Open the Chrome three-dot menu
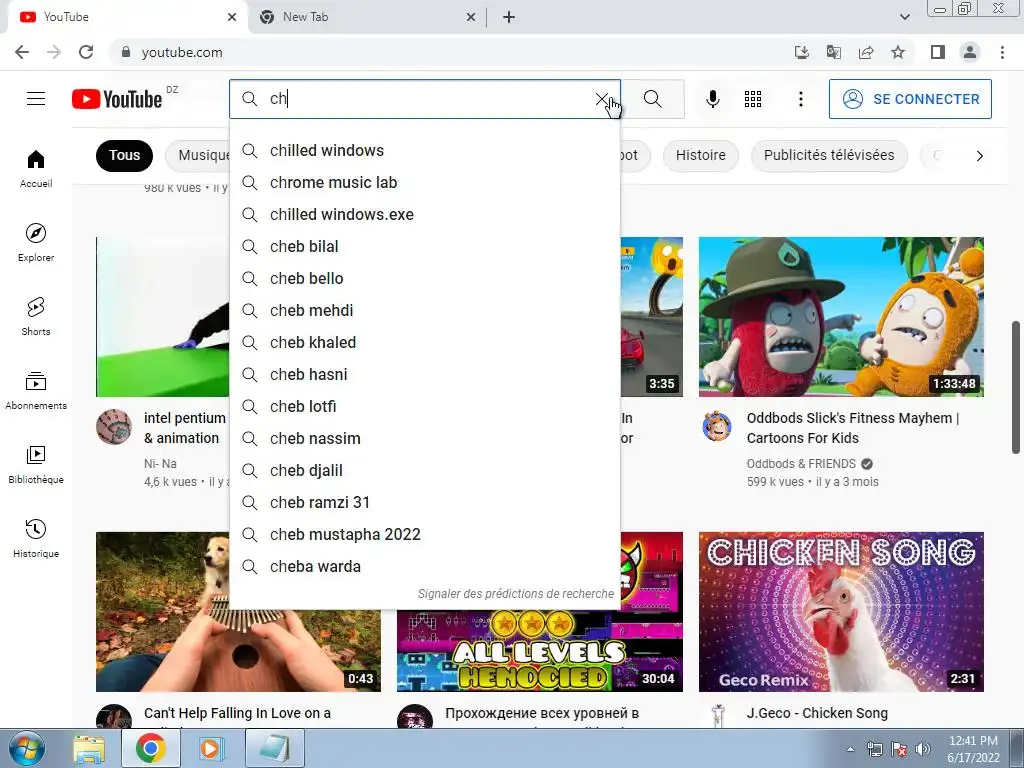 (1002, 52)
